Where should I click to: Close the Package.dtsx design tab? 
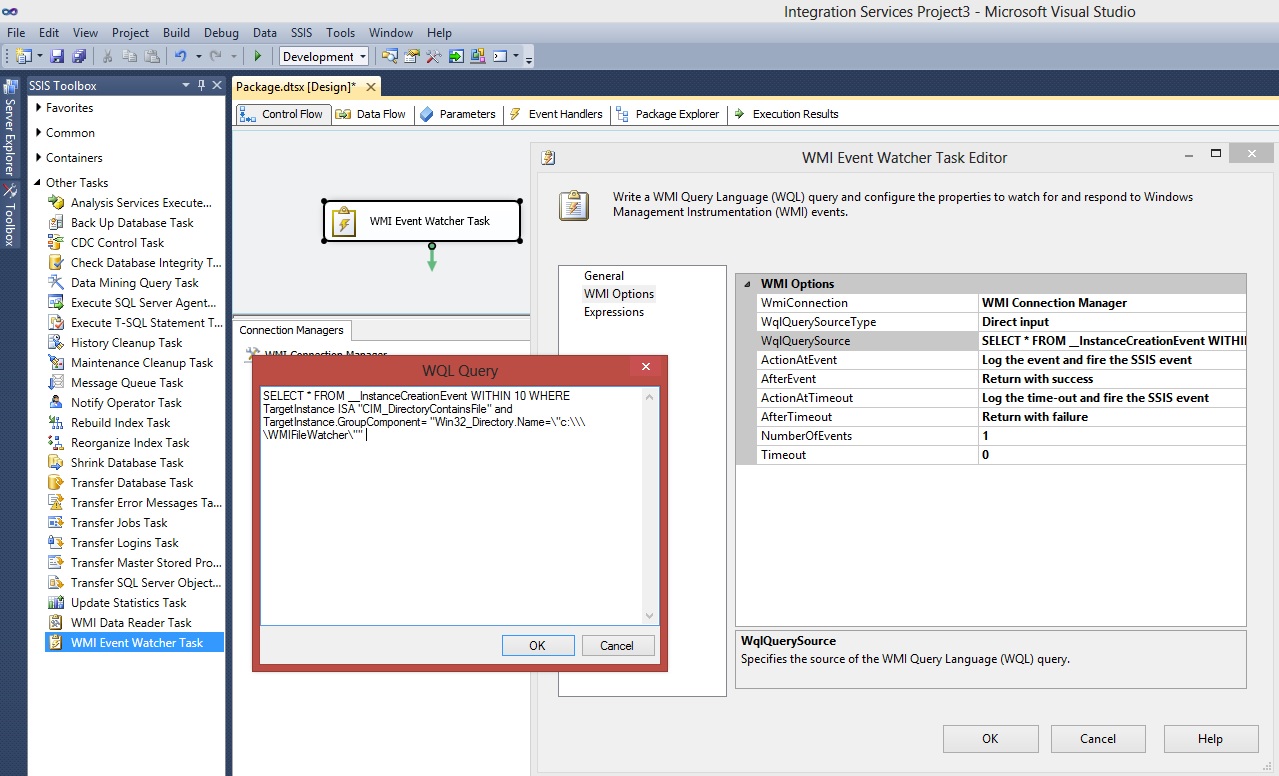[369, 88]
